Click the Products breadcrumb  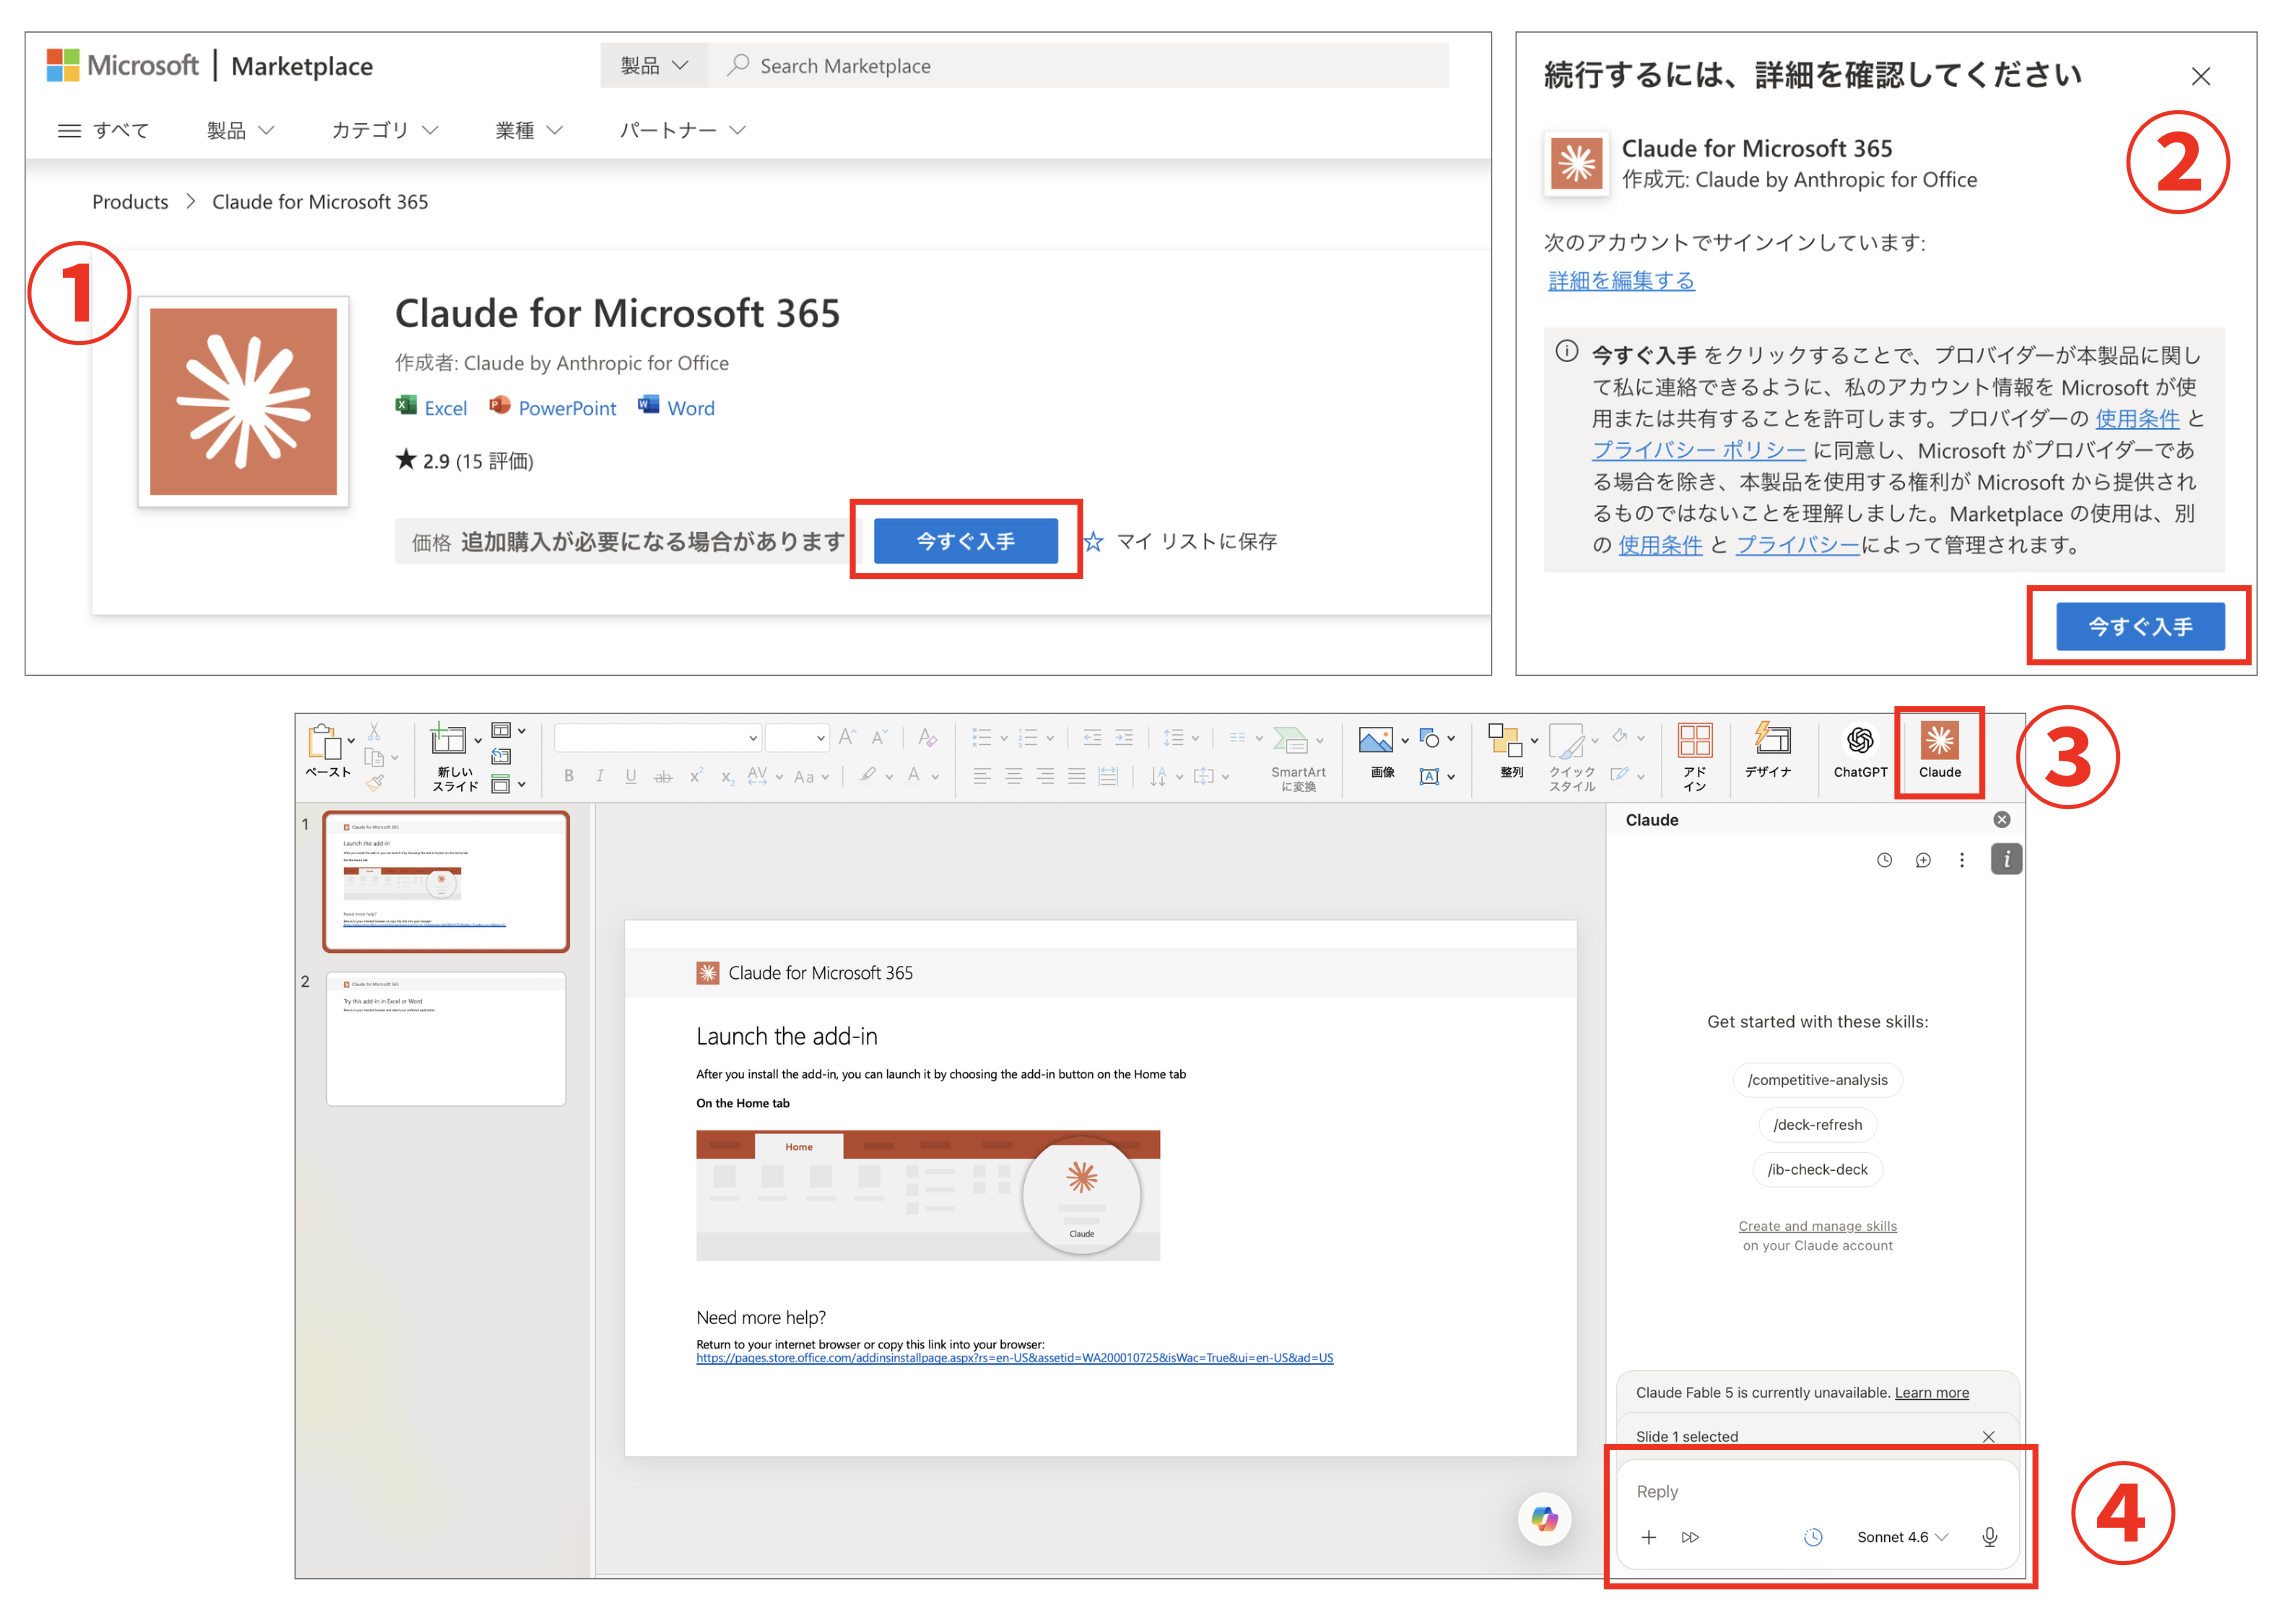point(130,202)
